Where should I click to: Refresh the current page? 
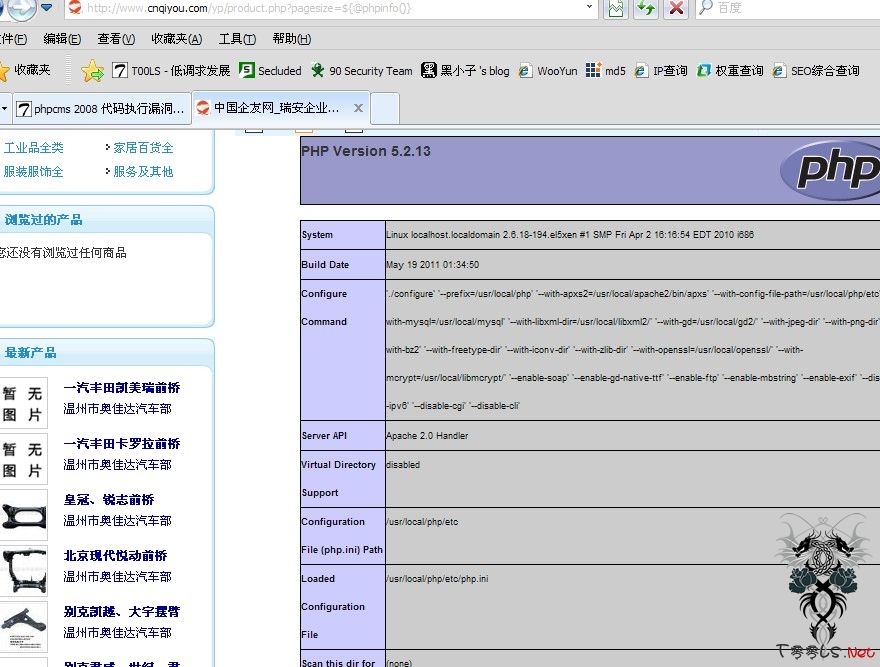pyautogui.click(x=645, y=10)
